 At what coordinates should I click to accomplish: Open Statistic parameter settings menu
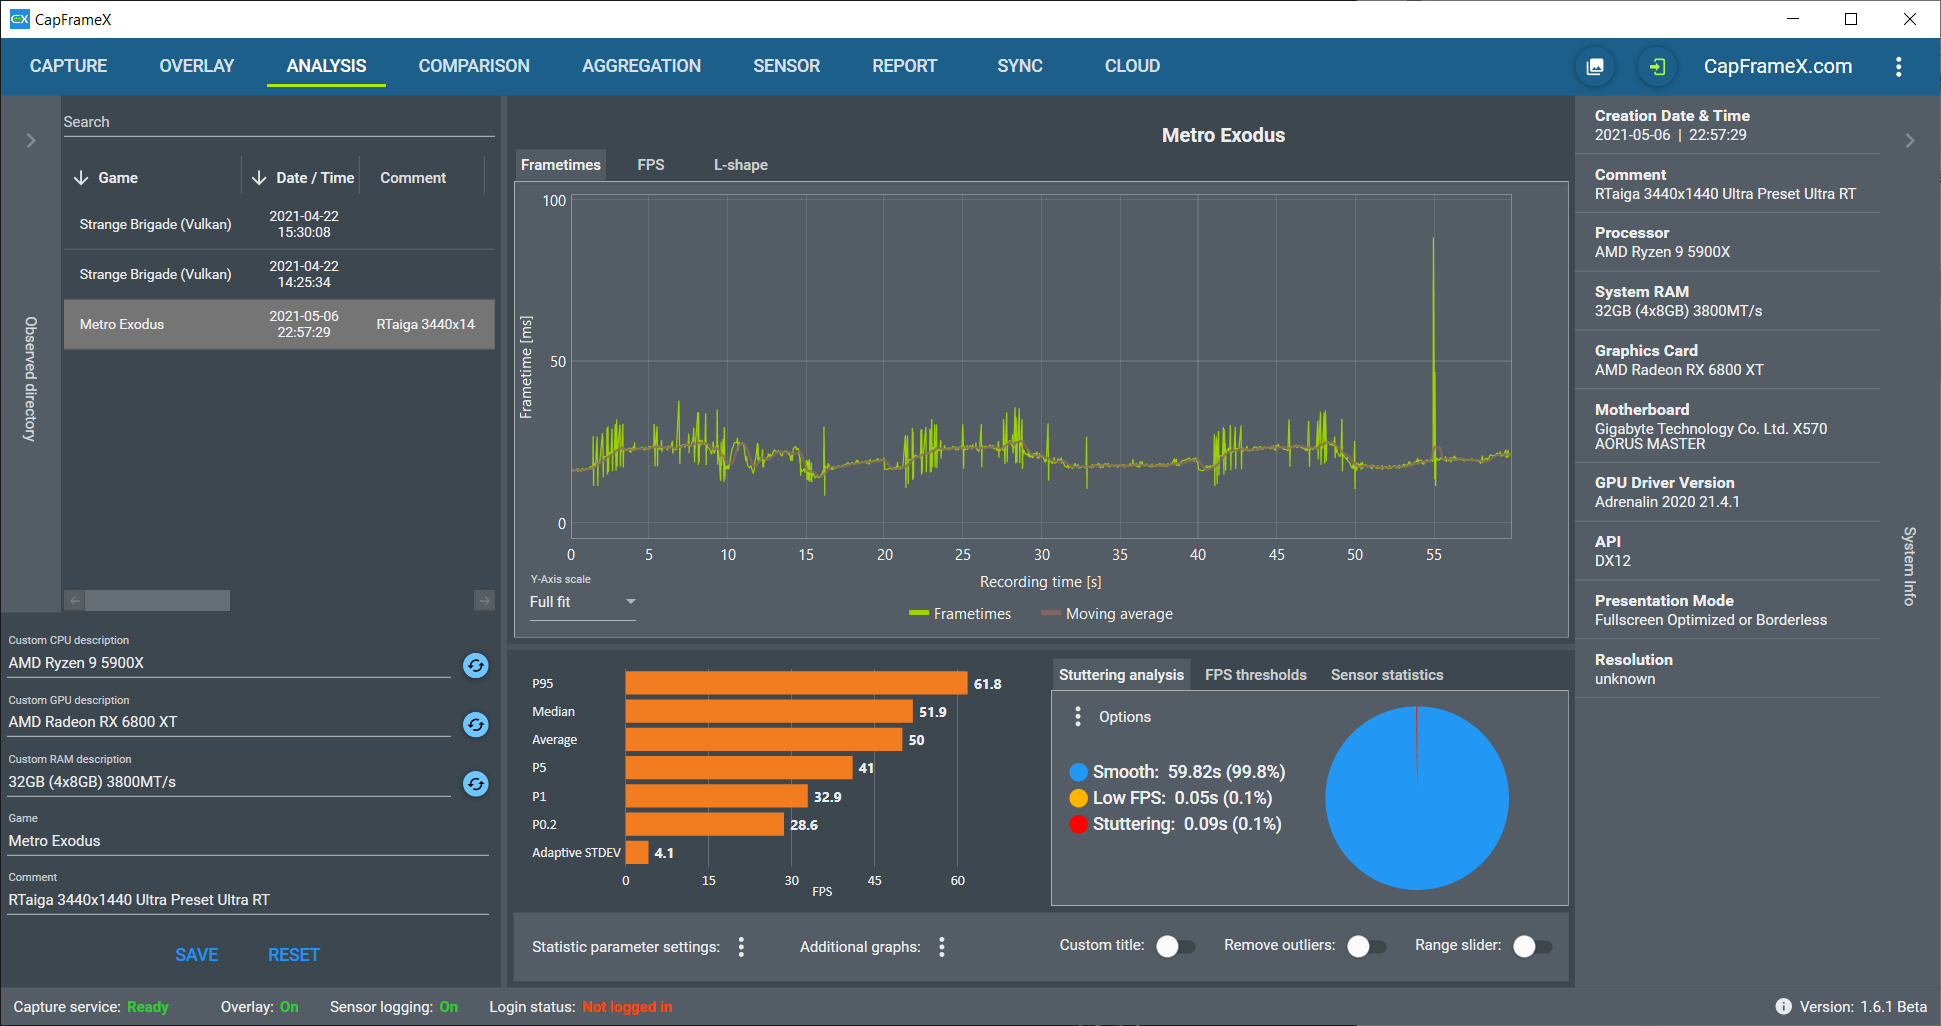point(741,947)
